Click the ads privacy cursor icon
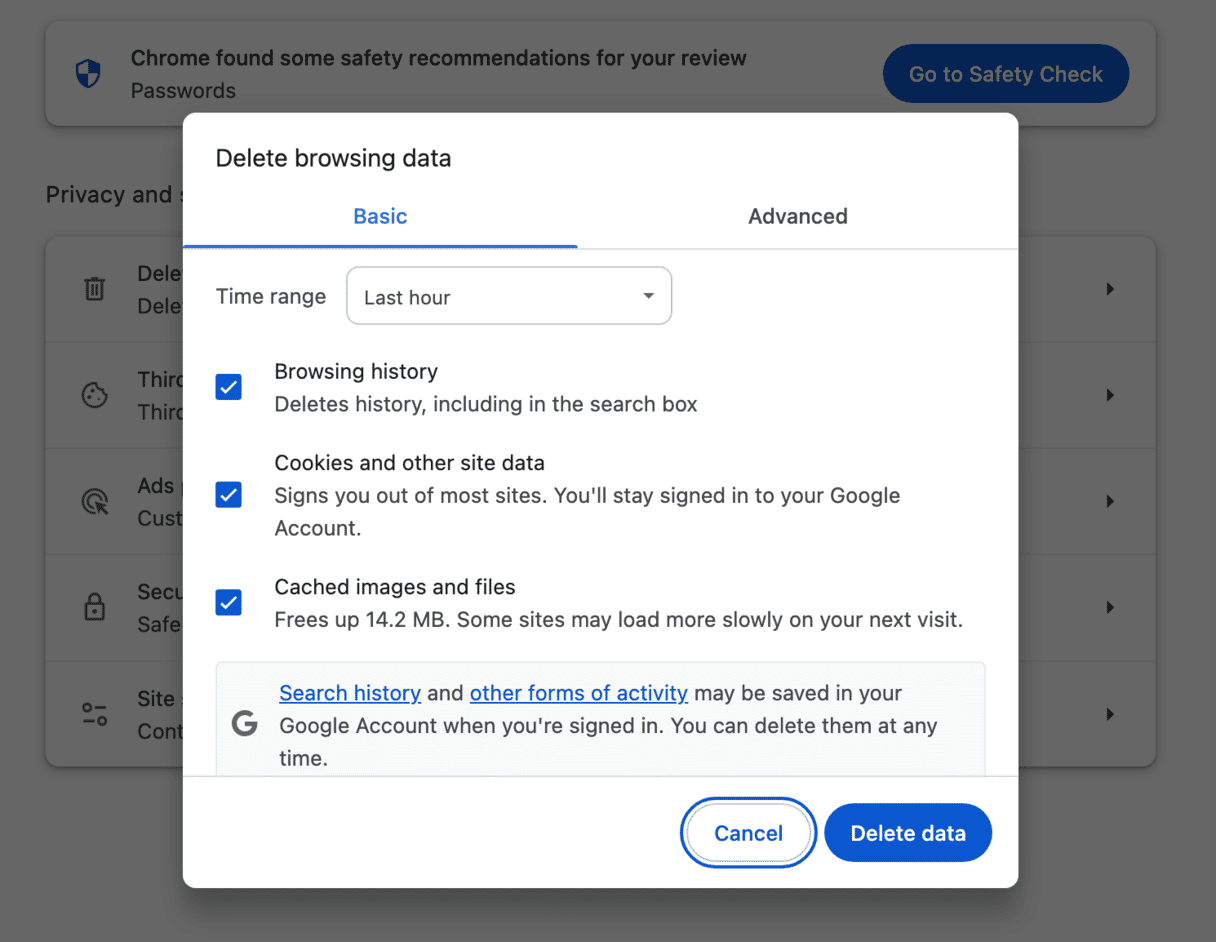 [x=94, y=501]
